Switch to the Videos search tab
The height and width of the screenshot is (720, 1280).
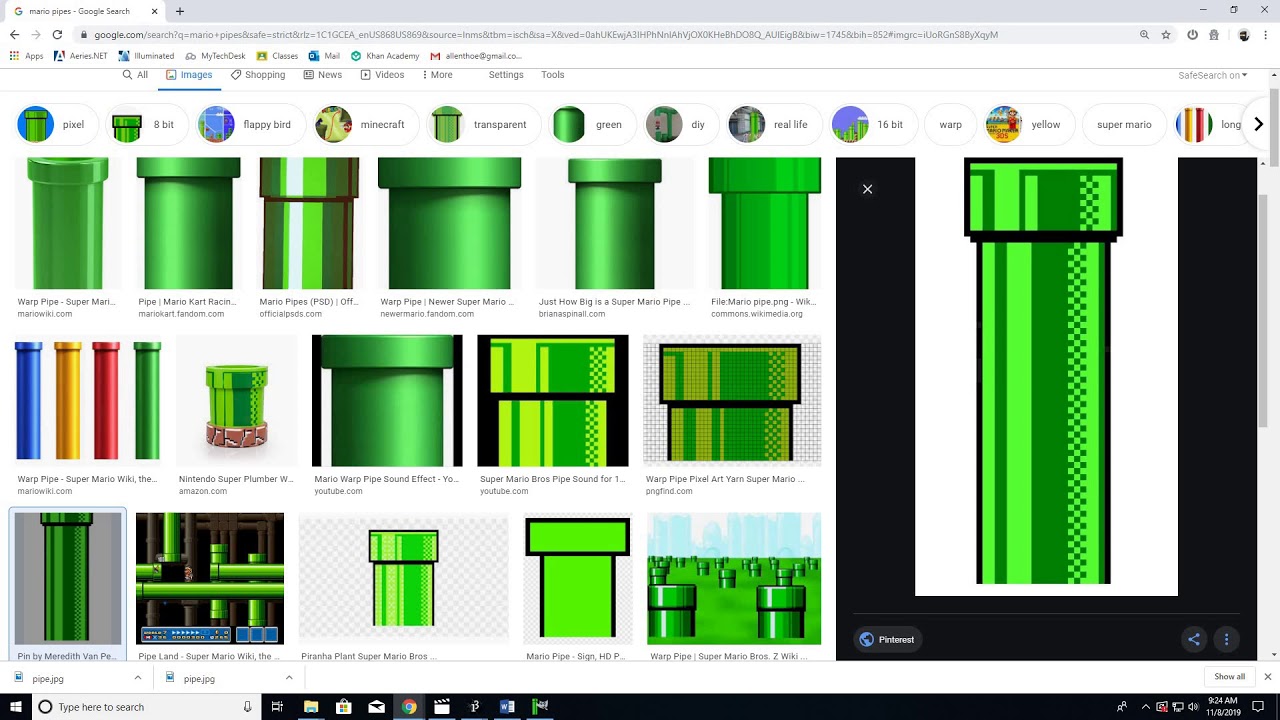click(x=382, y=75)
